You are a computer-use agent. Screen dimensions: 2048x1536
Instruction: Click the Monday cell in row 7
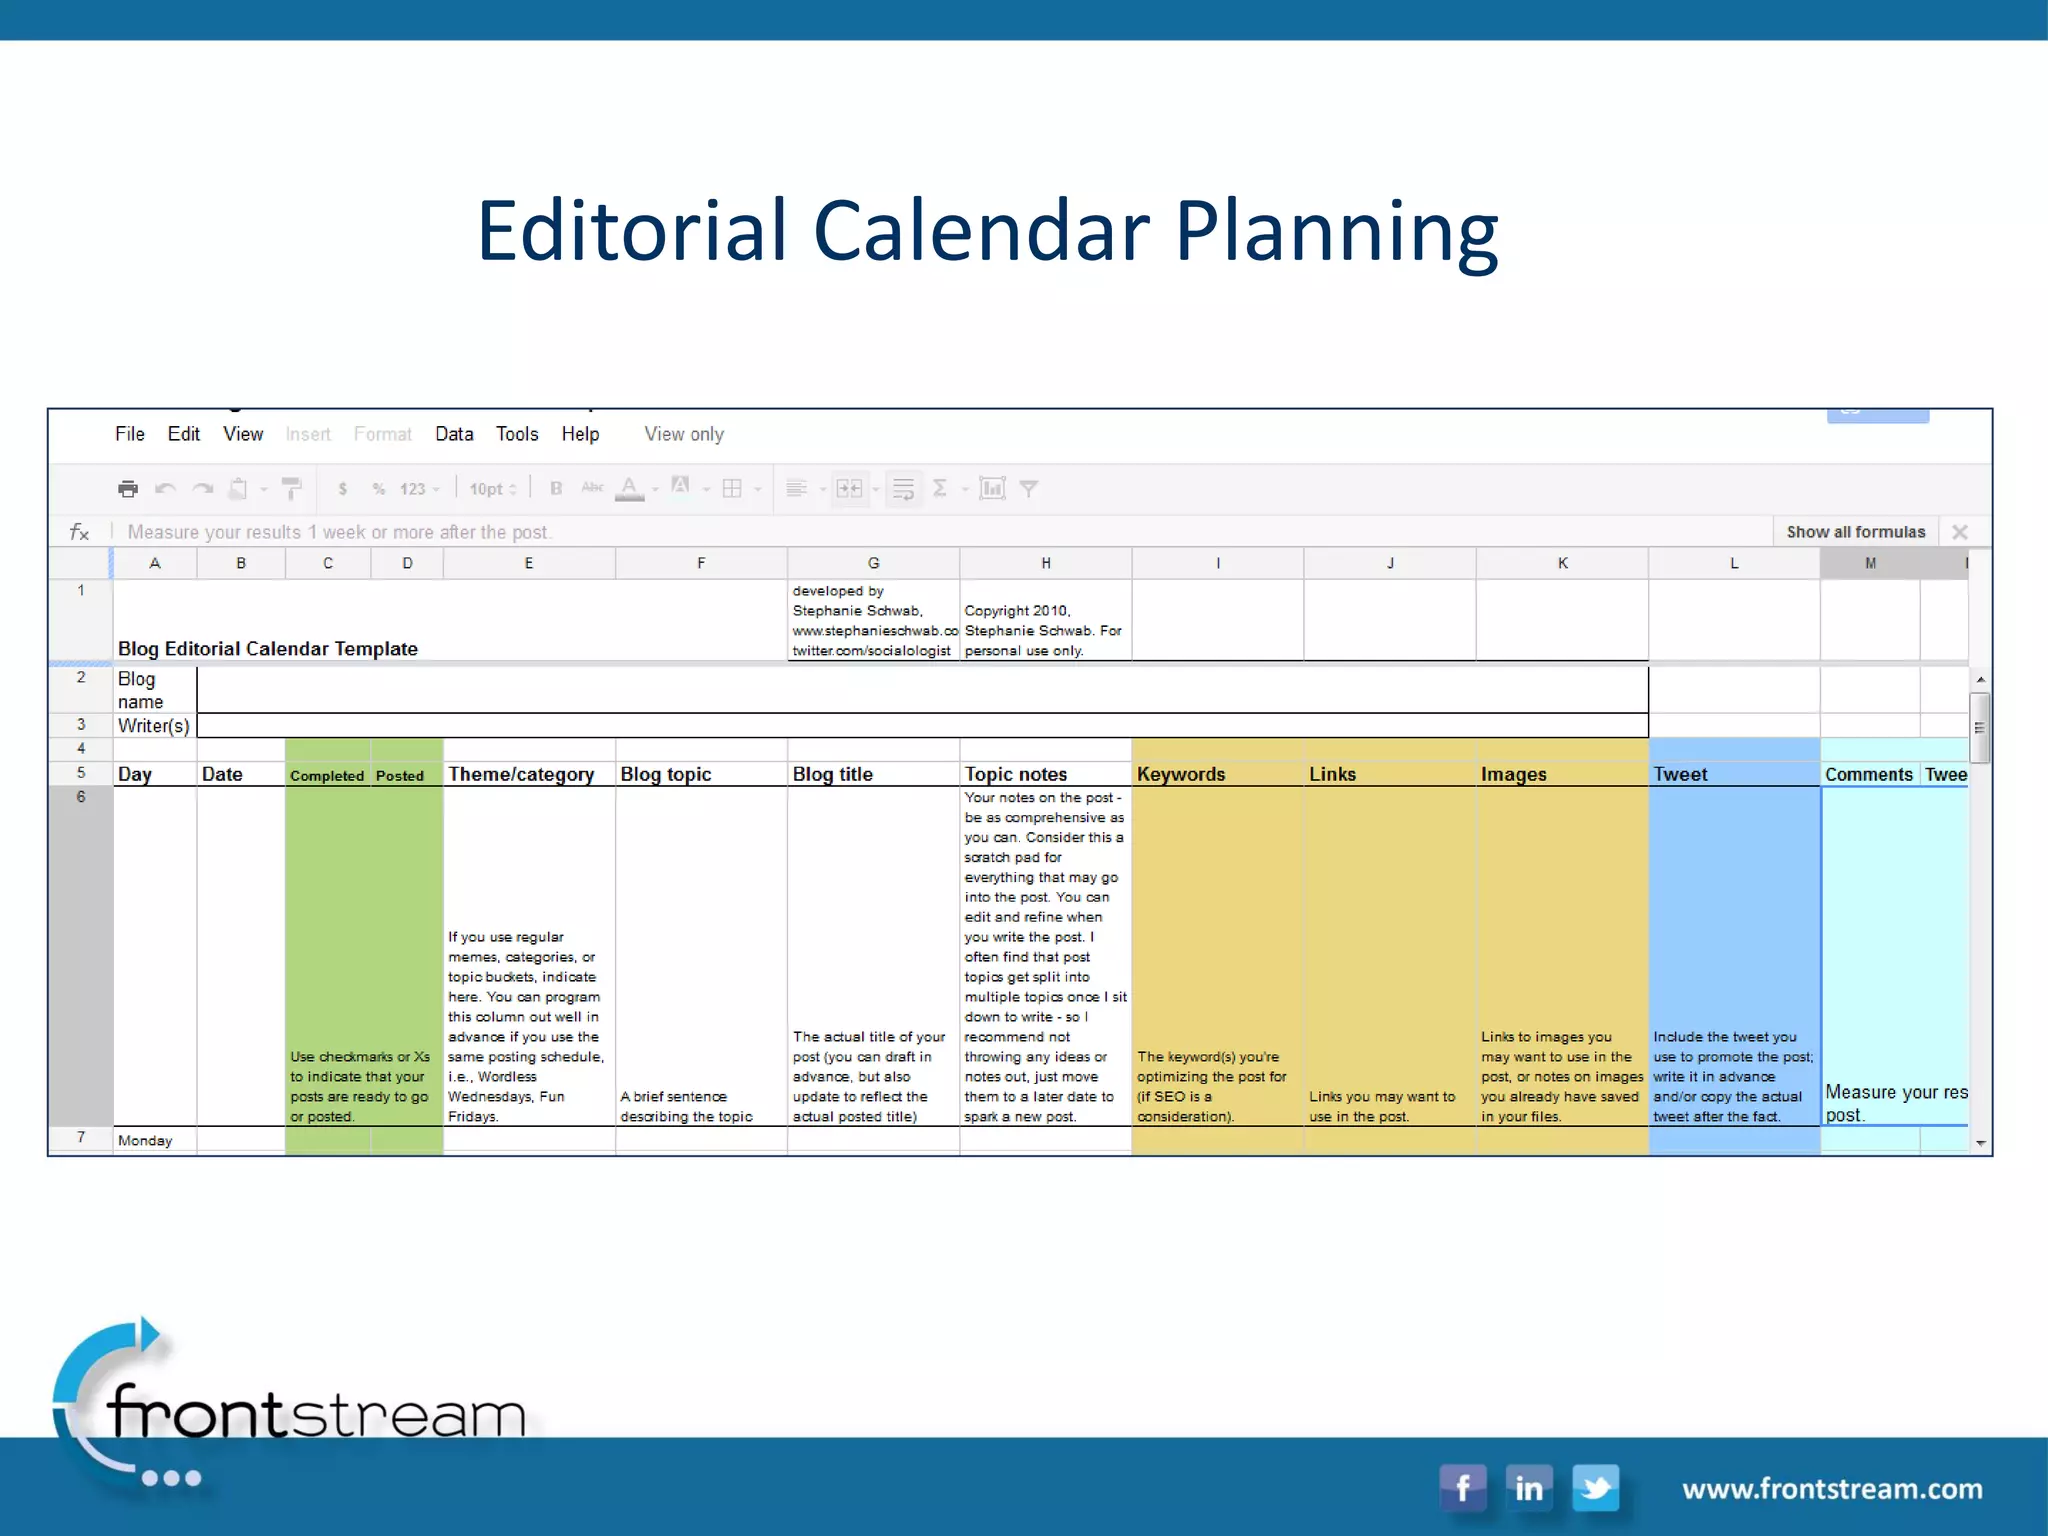[155, 1140]
